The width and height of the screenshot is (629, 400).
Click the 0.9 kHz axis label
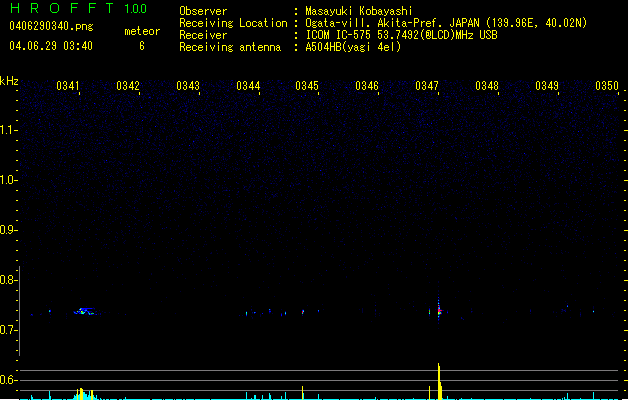[7, 230]
